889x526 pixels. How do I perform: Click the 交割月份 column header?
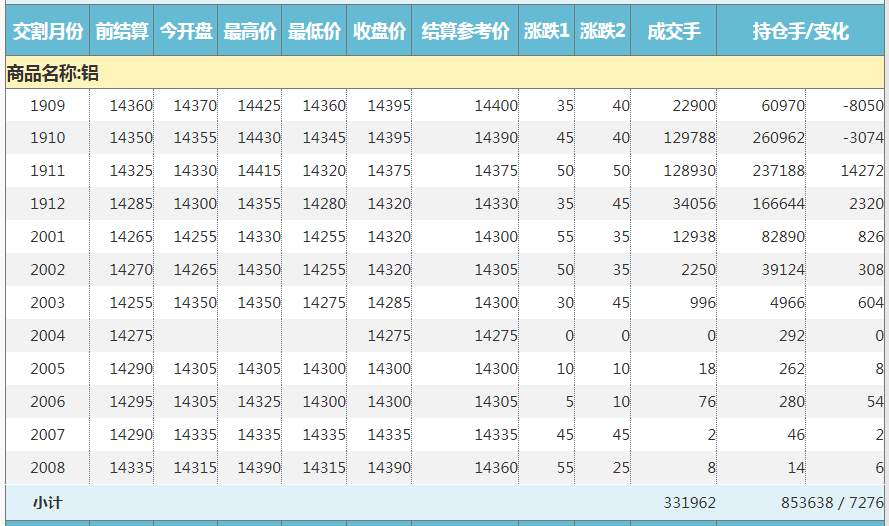47,32
